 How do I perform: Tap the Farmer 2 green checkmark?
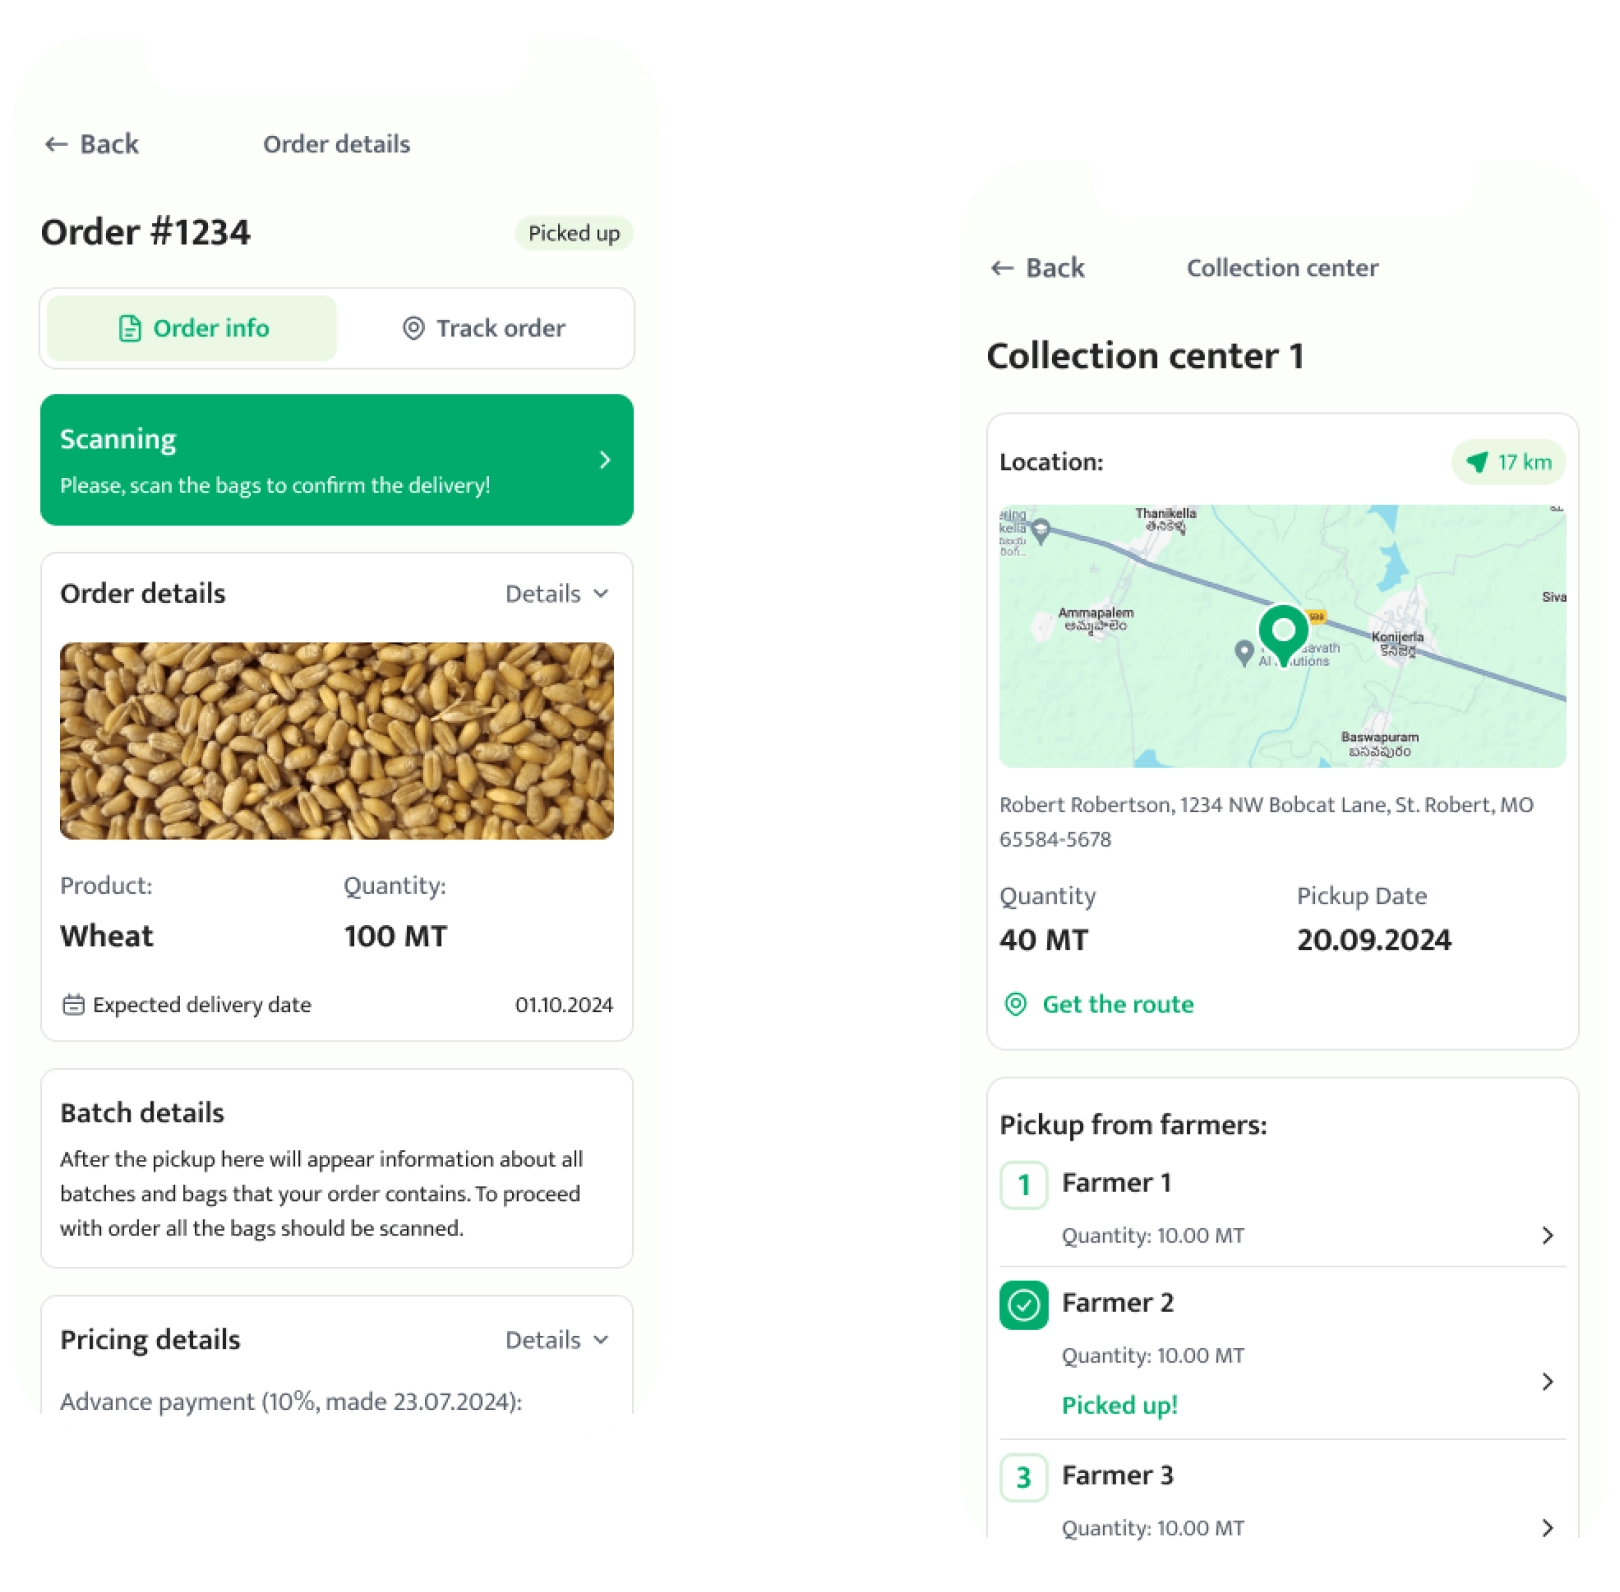click(x=1023, y=1305)
